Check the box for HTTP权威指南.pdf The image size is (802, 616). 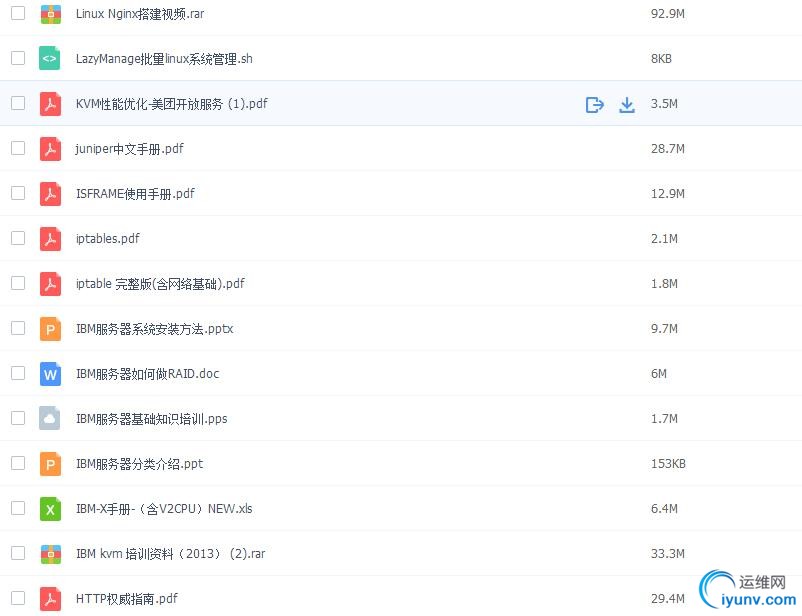point(18,598)
